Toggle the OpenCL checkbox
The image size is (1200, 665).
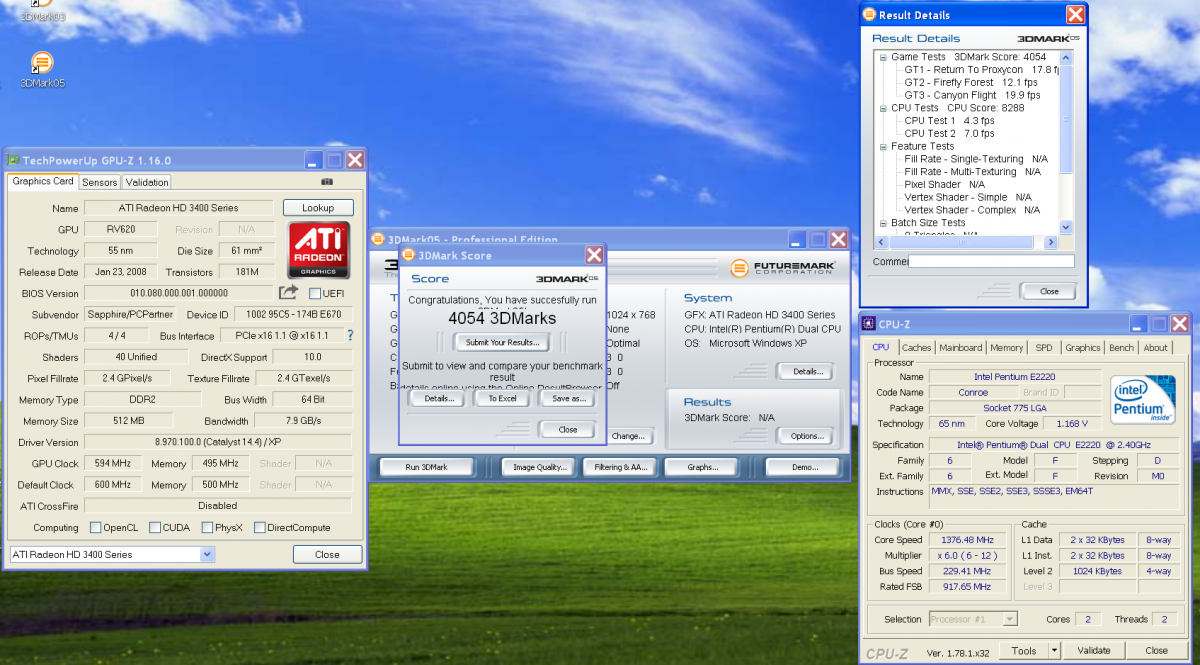pyautogui.click(x=96, y=527)
